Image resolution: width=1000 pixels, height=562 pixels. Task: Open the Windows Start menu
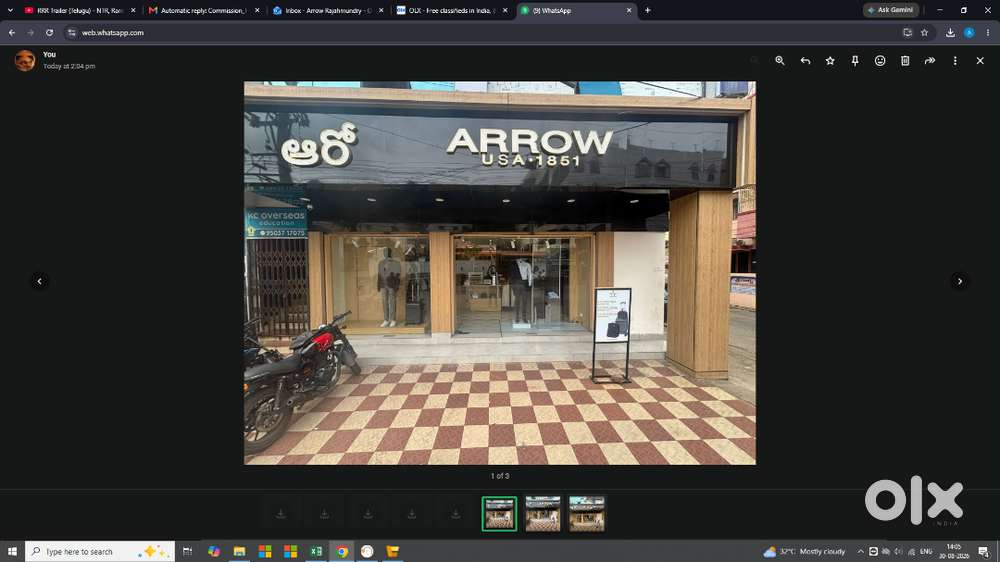point(12,551)
